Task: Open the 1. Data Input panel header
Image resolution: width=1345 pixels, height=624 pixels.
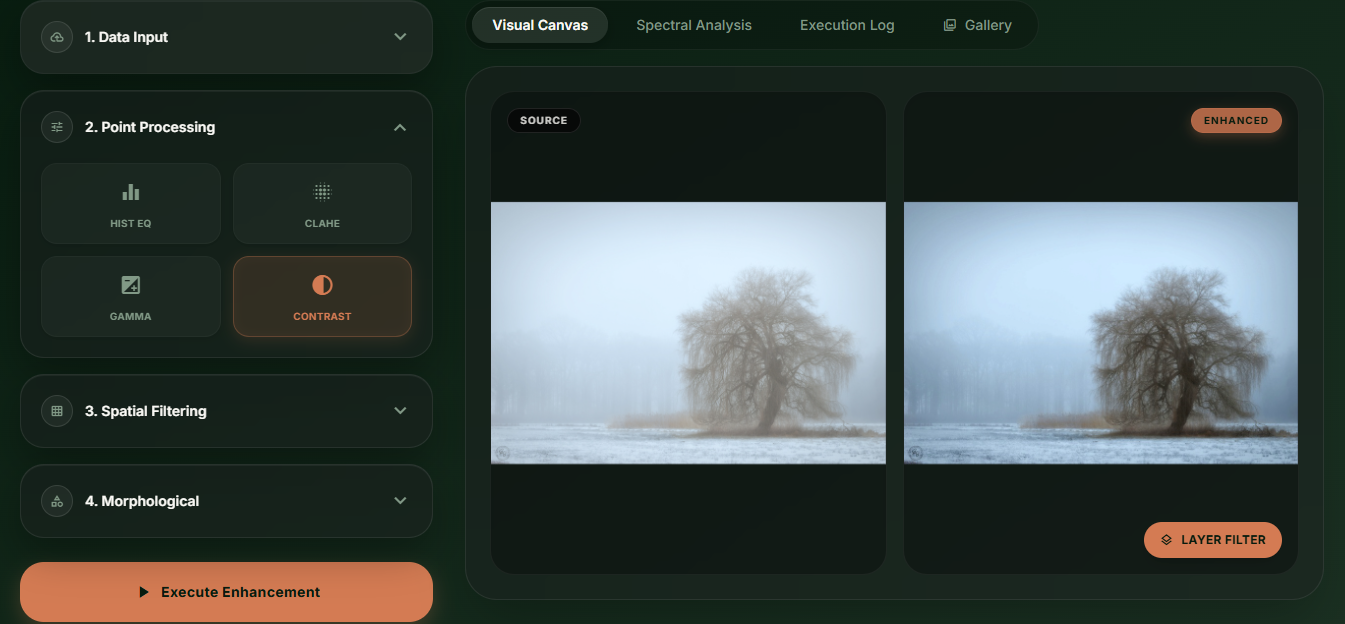Action: (226, 37)
